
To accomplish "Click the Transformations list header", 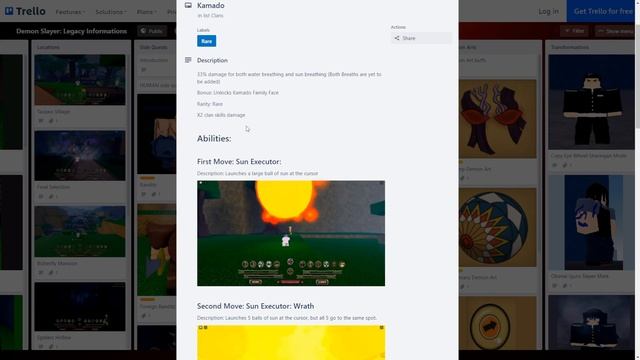I will (570, 47).
